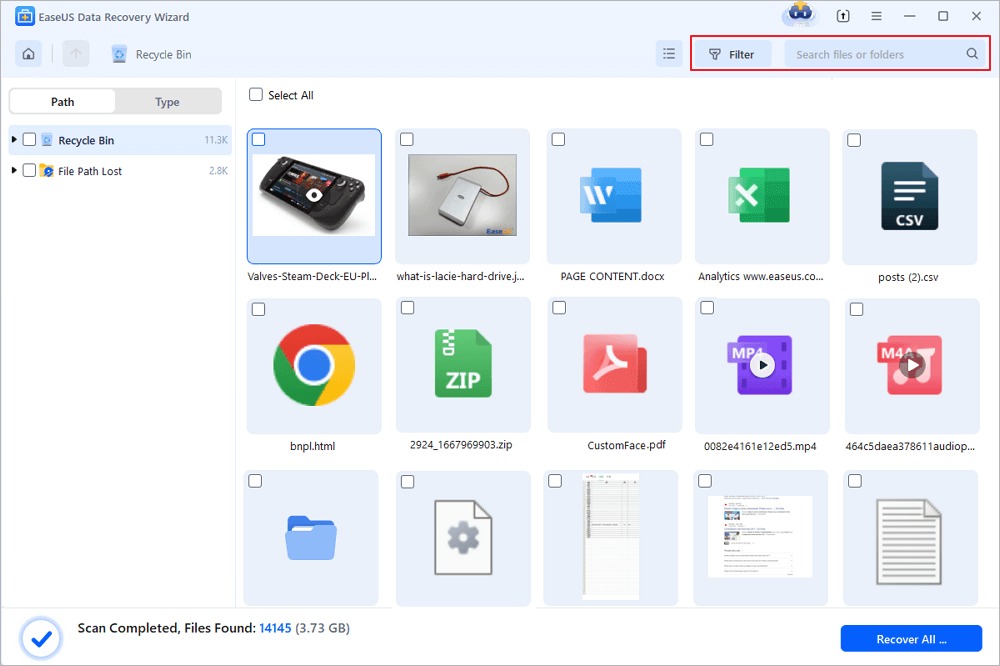Switch to the Type tab

pyautogui.click(x=167, y=101)
